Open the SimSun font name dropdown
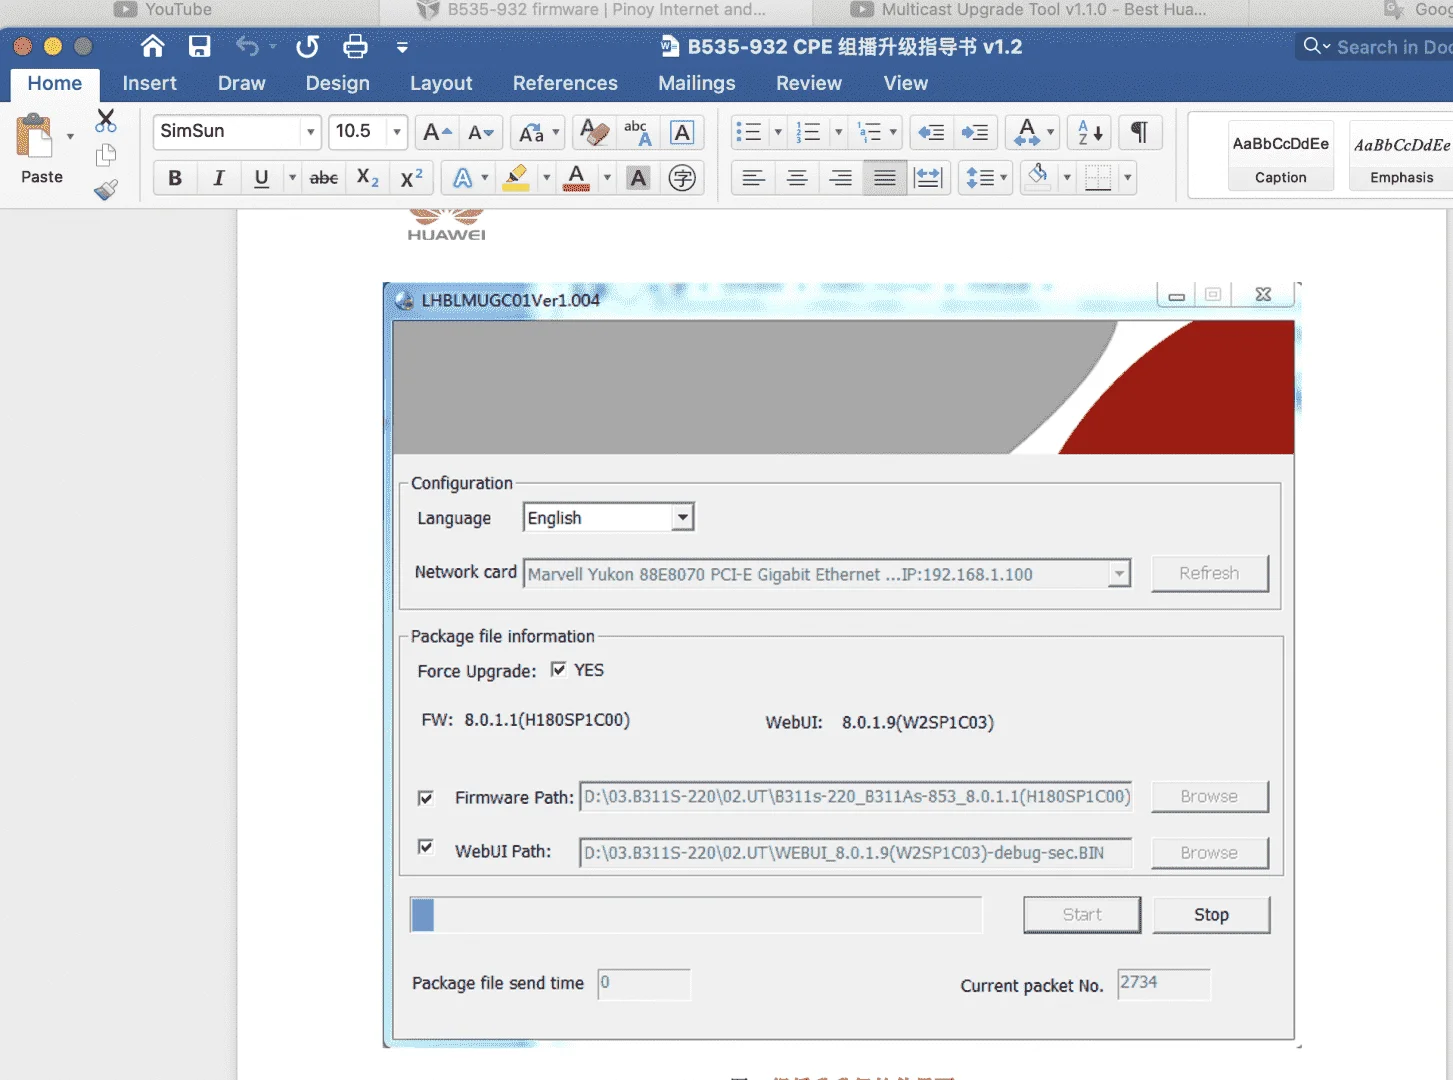 pos(310,132)
